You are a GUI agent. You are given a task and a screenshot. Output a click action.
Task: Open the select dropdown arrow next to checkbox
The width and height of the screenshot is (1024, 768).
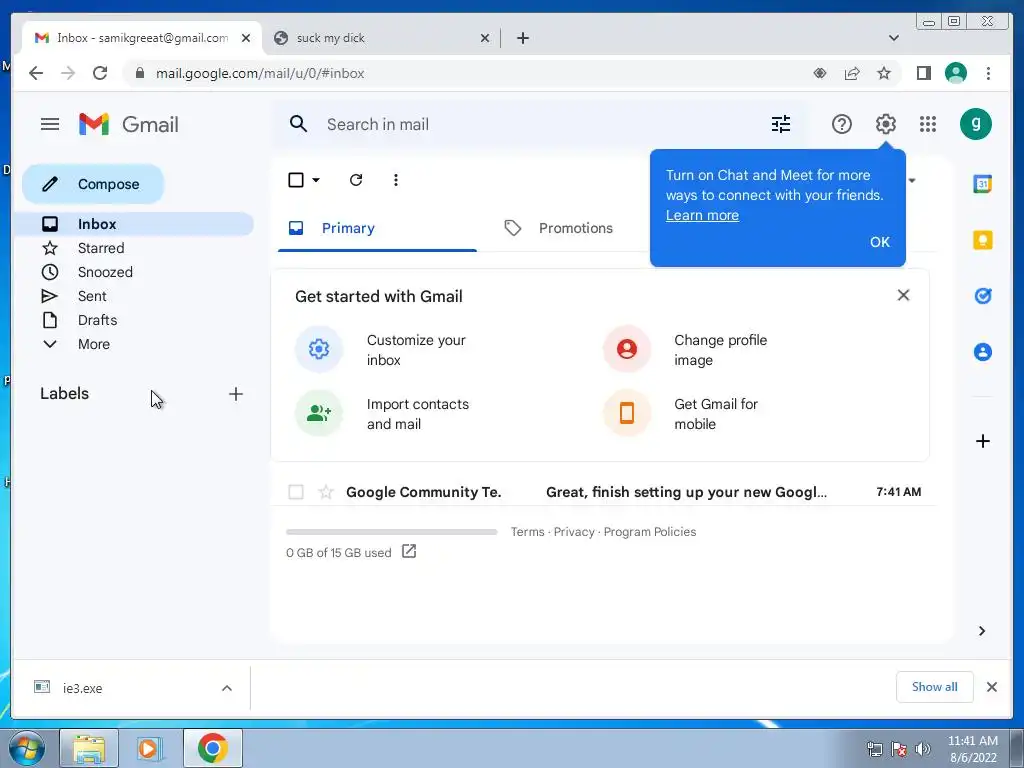316,180
